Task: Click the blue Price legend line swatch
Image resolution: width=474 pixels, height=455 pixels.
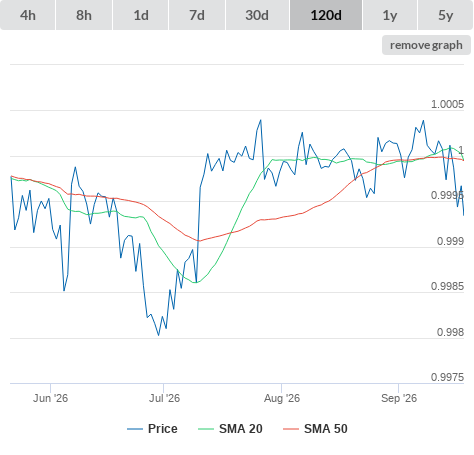Action: 135,429
